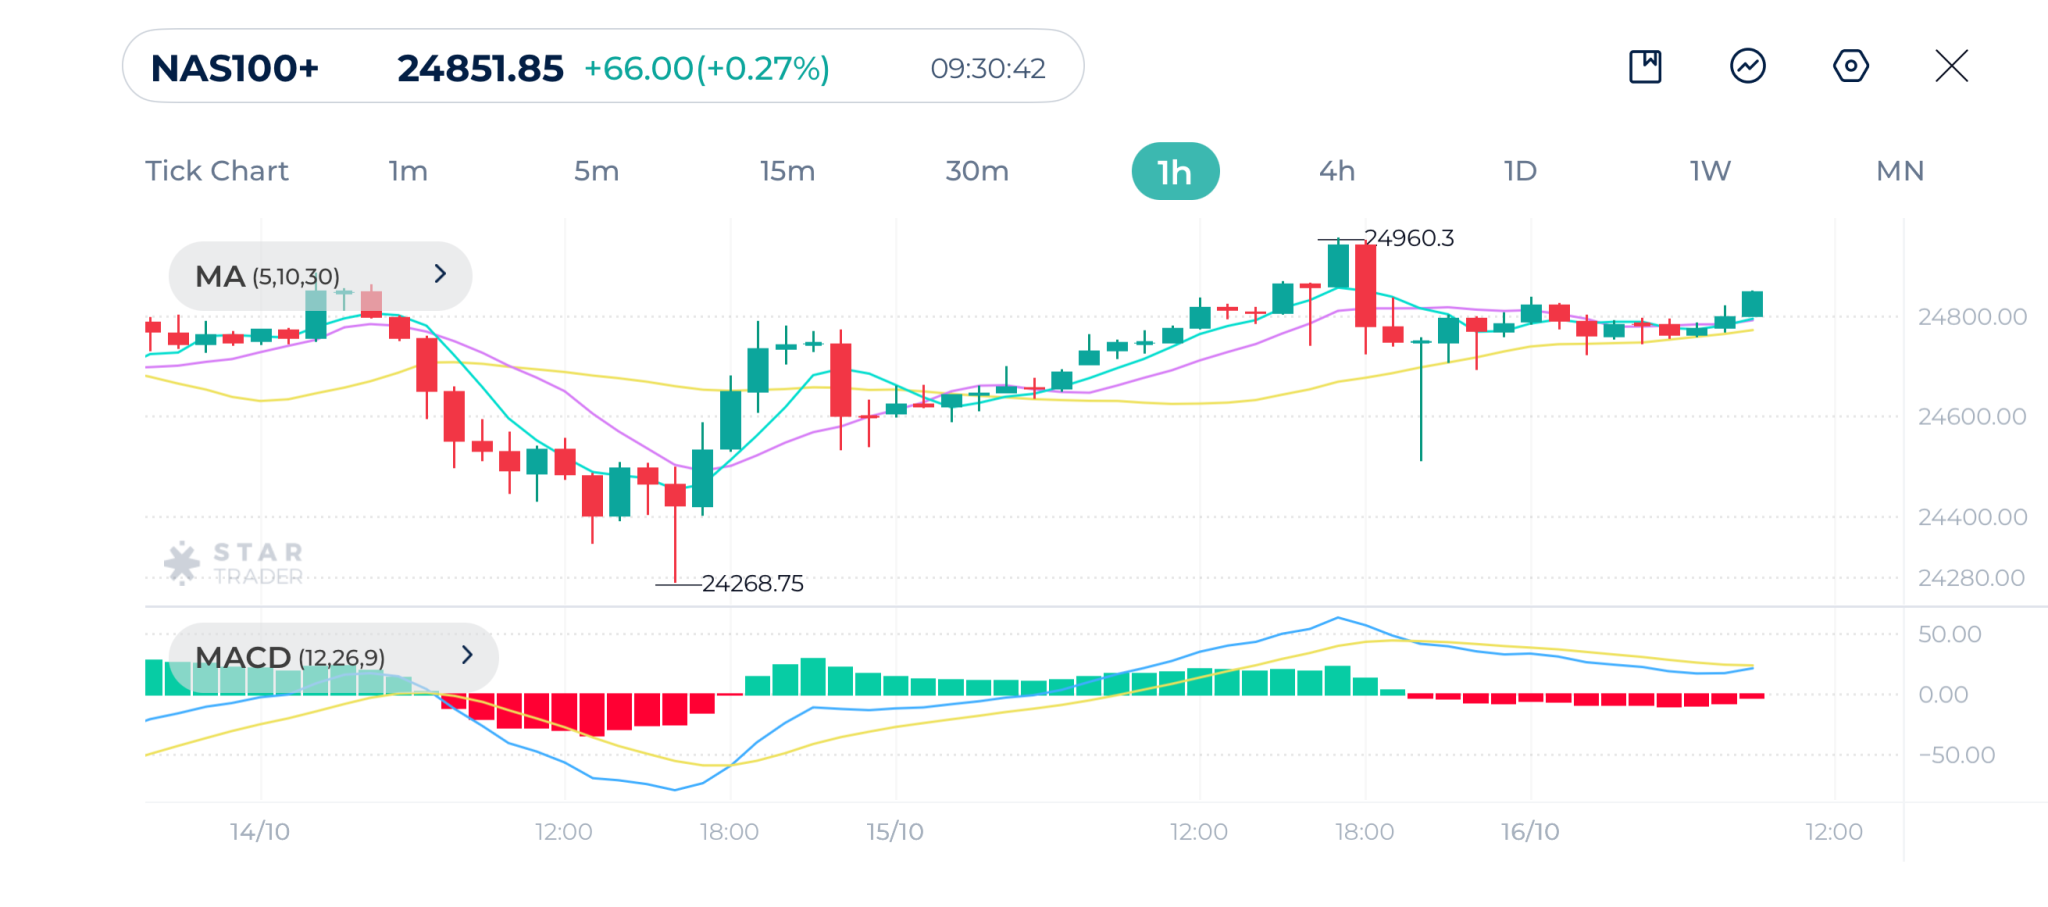Switch to MN monthly timeframe
Image resolution: width=2048 pixels, height=907 pixels.
tap(1900, 171)
